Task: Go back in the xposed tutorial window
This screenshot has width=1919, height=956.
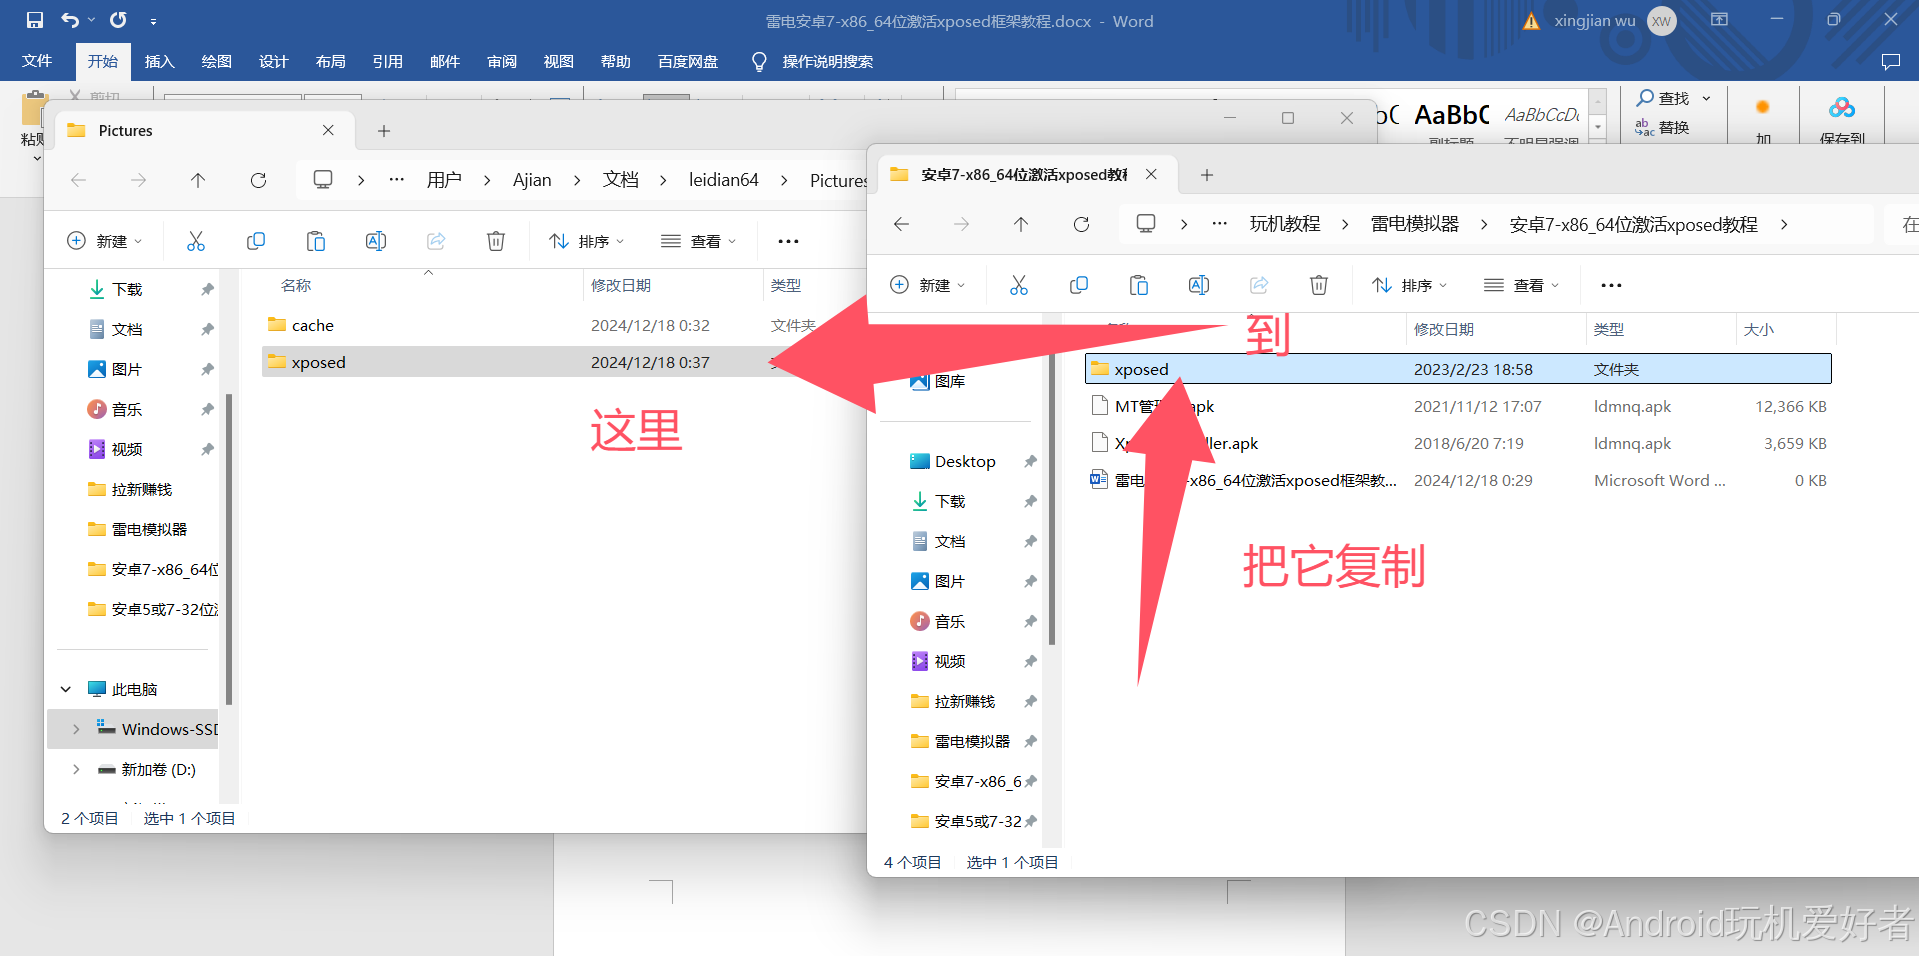Action: click(x=901, y=224)
